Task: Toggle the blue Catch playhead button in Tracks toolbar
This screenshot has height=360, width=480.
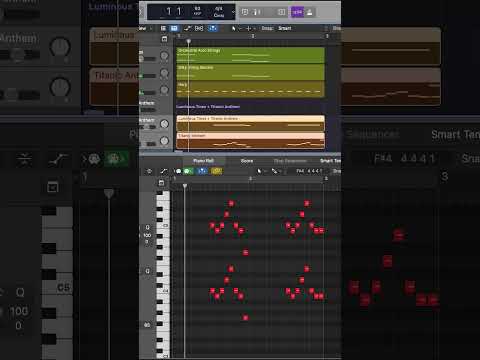Action: click(212, 28)
